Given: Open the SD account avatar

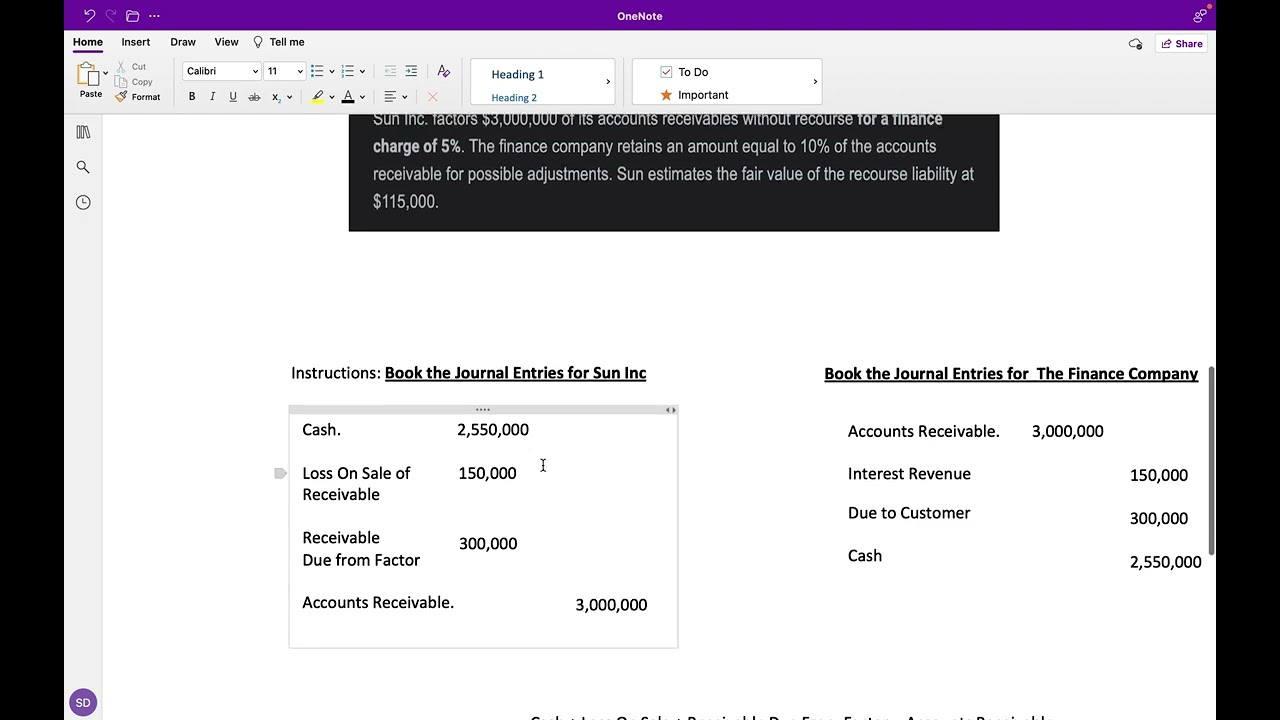Looking at the screenshot, I should [83, 703].
